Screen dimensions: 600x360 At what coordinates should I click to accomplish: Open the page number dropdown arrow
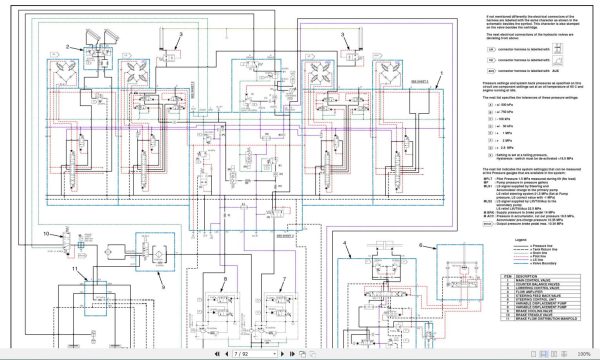pos(274,354)
